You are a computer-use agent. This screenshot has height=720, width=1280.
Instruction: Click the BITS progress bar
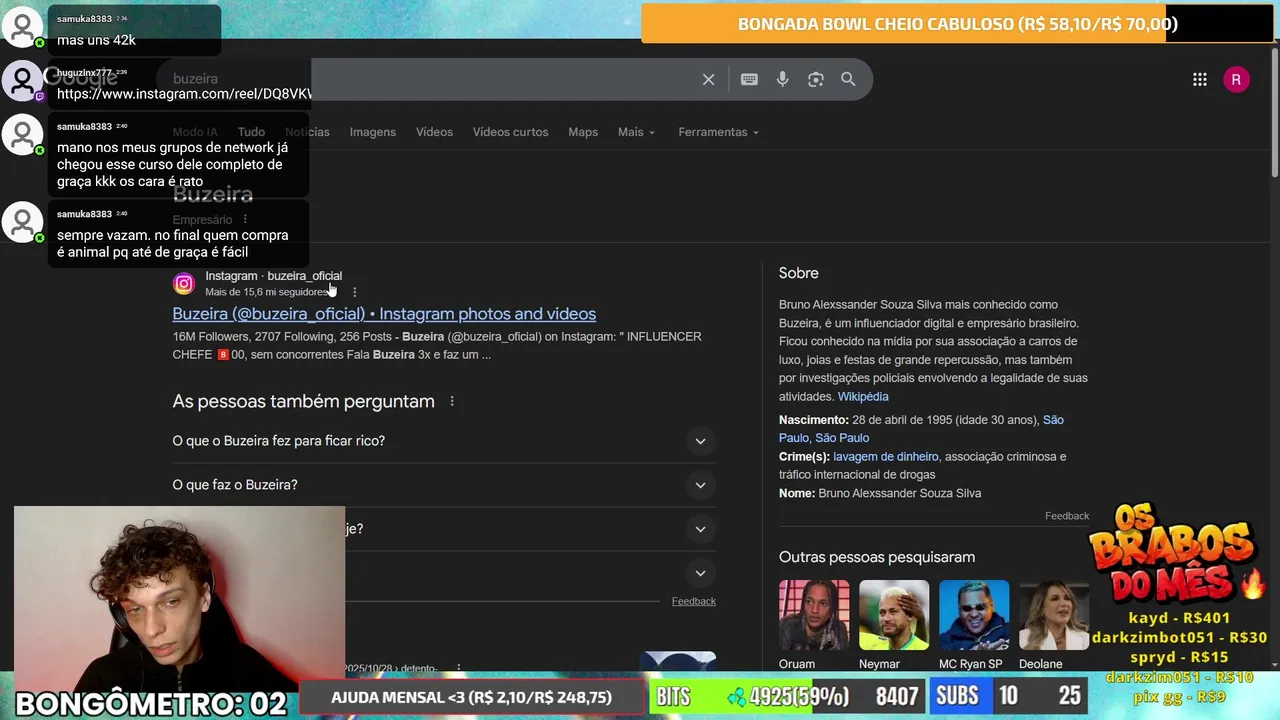(x=788, y=697)
